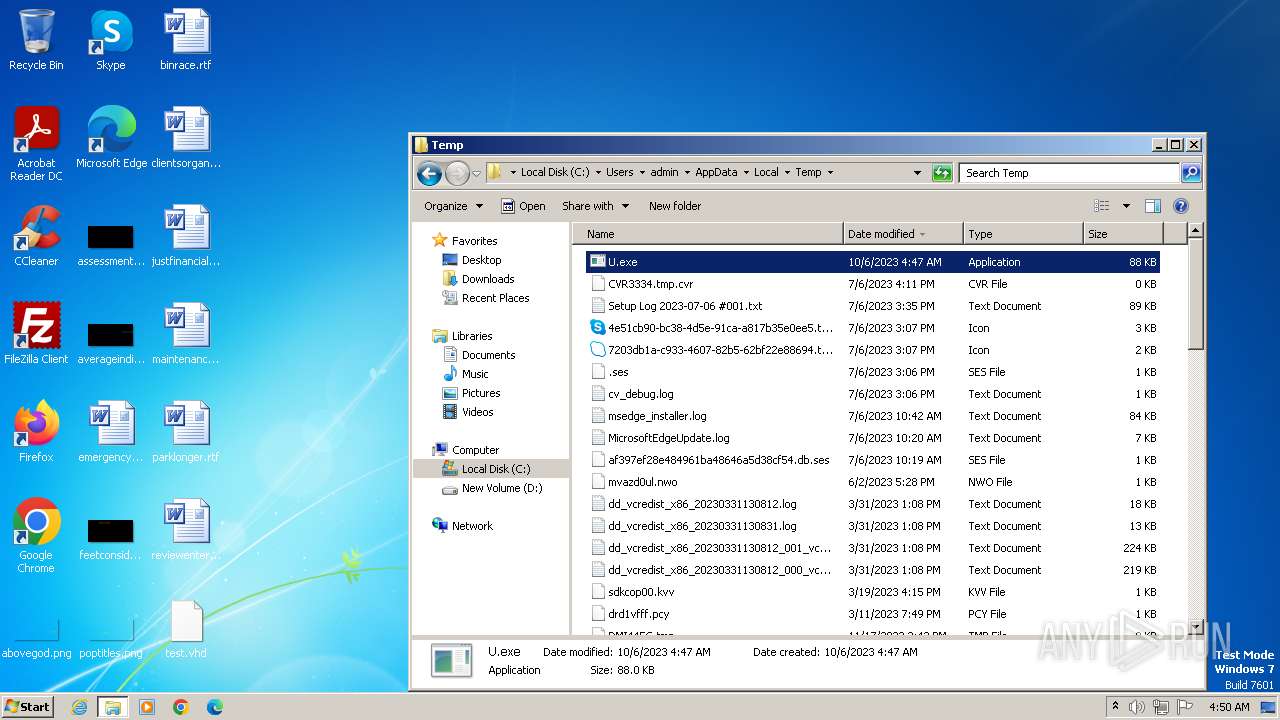Screen dimensions: 1280x720
Task: Sort by the Size column header
Action: pyautogui.click(x=1123, y=234)
